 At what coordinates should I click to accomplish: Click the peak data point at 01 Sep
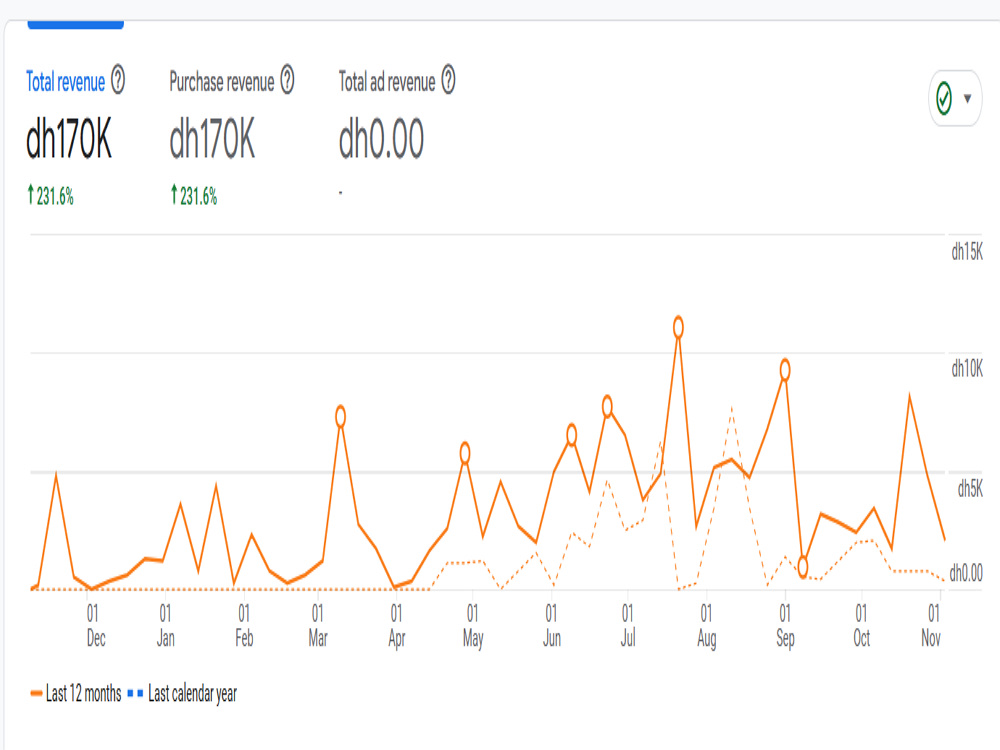[x=785, y=370]
